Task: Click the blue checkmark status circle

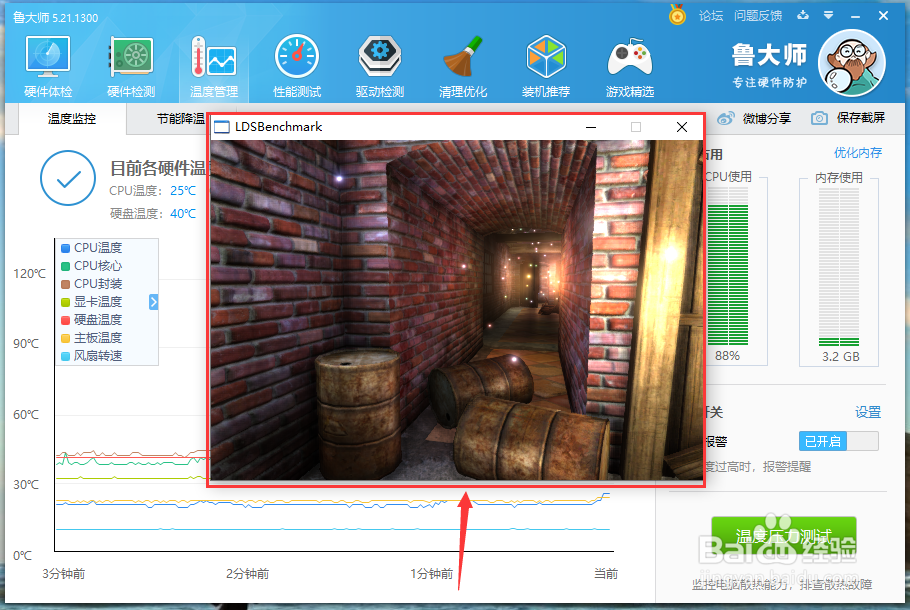Action: click(x=68, y=178)
